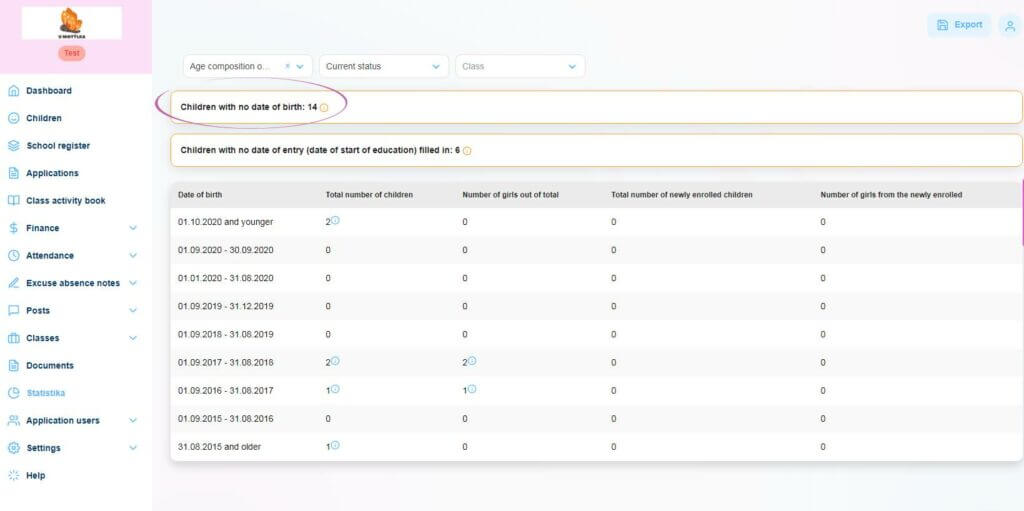
Task: Click the Classes briefcase icon
Action: click(13, 338)
